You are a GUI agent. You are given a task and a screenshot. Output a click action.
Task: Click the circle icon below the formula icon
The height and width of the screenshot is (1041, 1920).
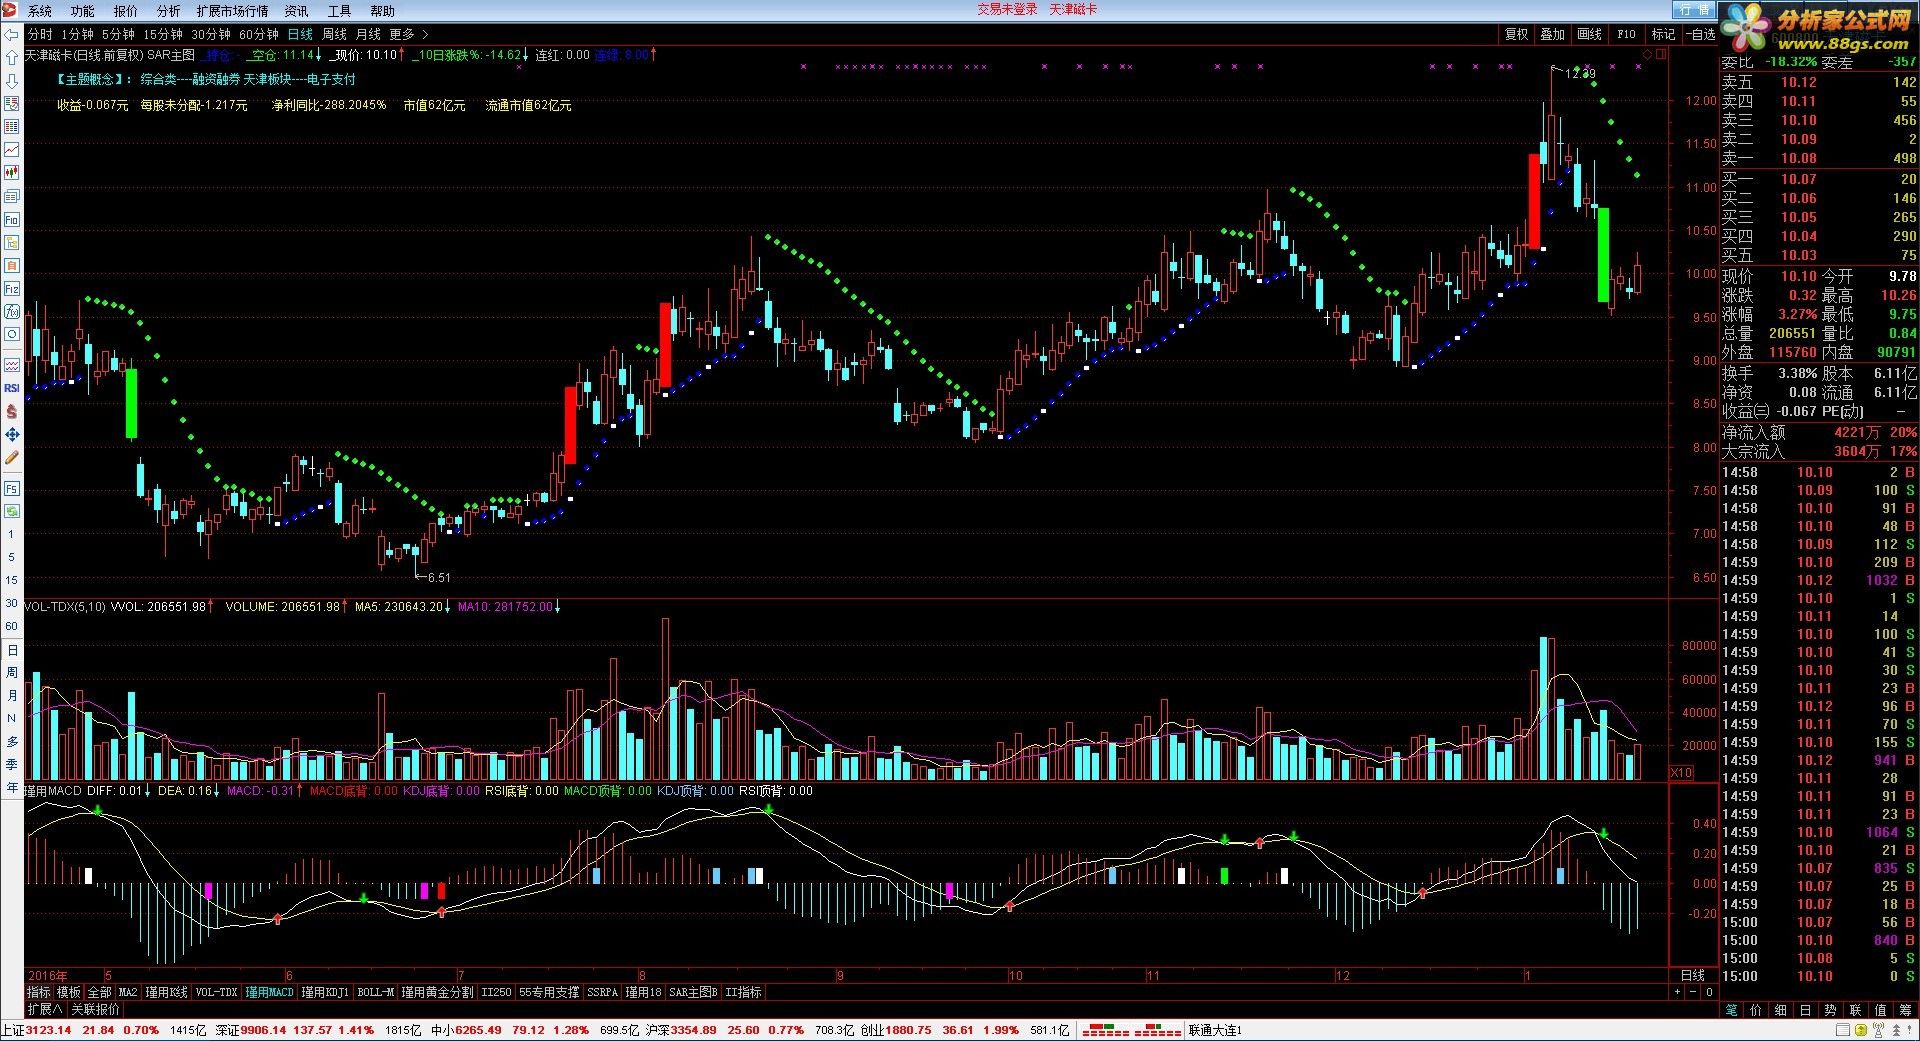[12, 334]
